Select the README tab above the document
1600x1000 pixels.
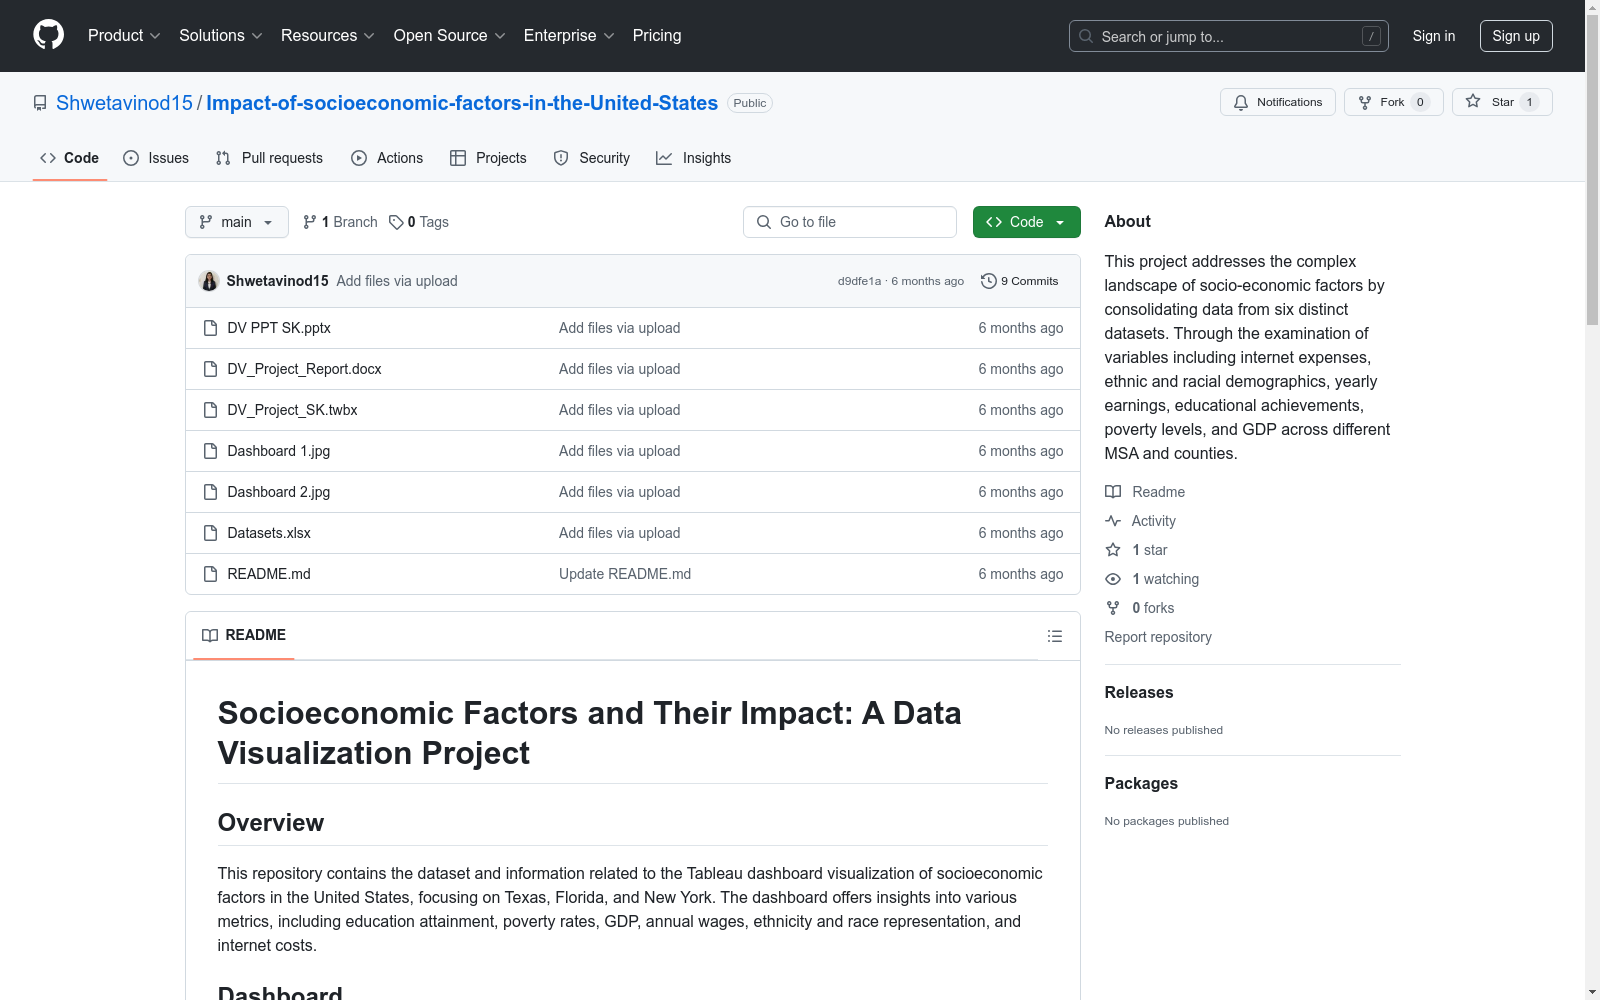(244, 635)
